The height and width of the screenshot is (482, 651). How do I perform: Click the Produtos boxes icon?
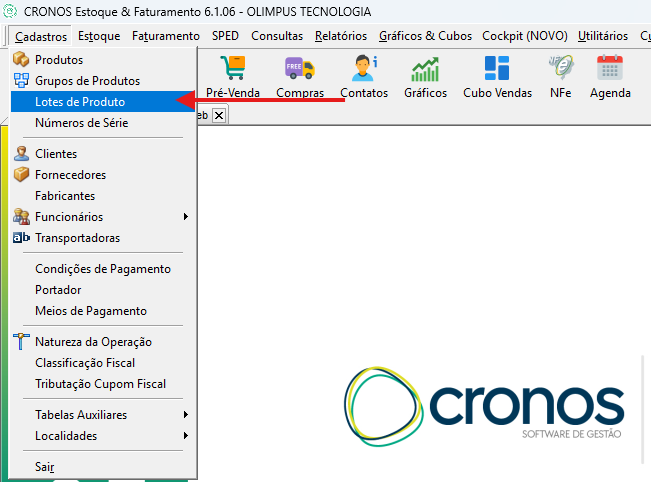pos(21,59)
